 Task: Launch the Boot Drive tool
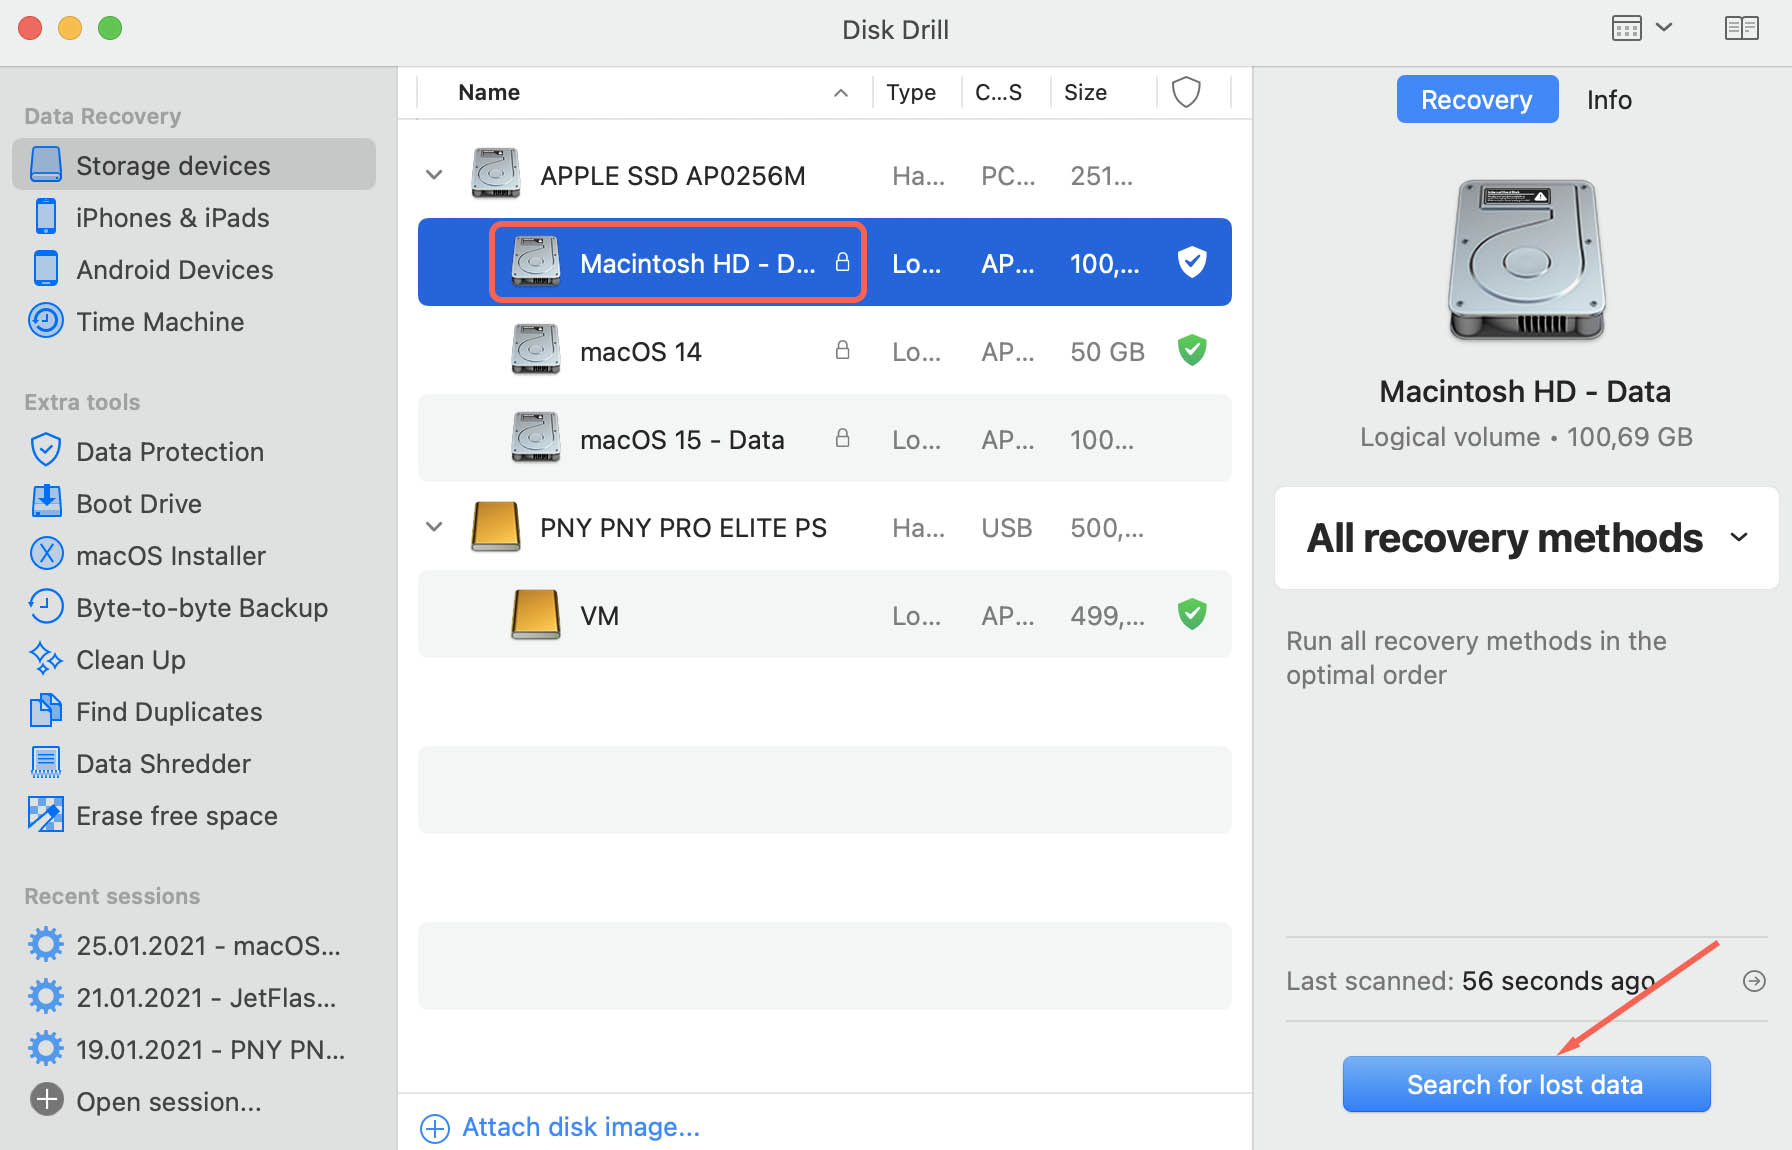139,503
